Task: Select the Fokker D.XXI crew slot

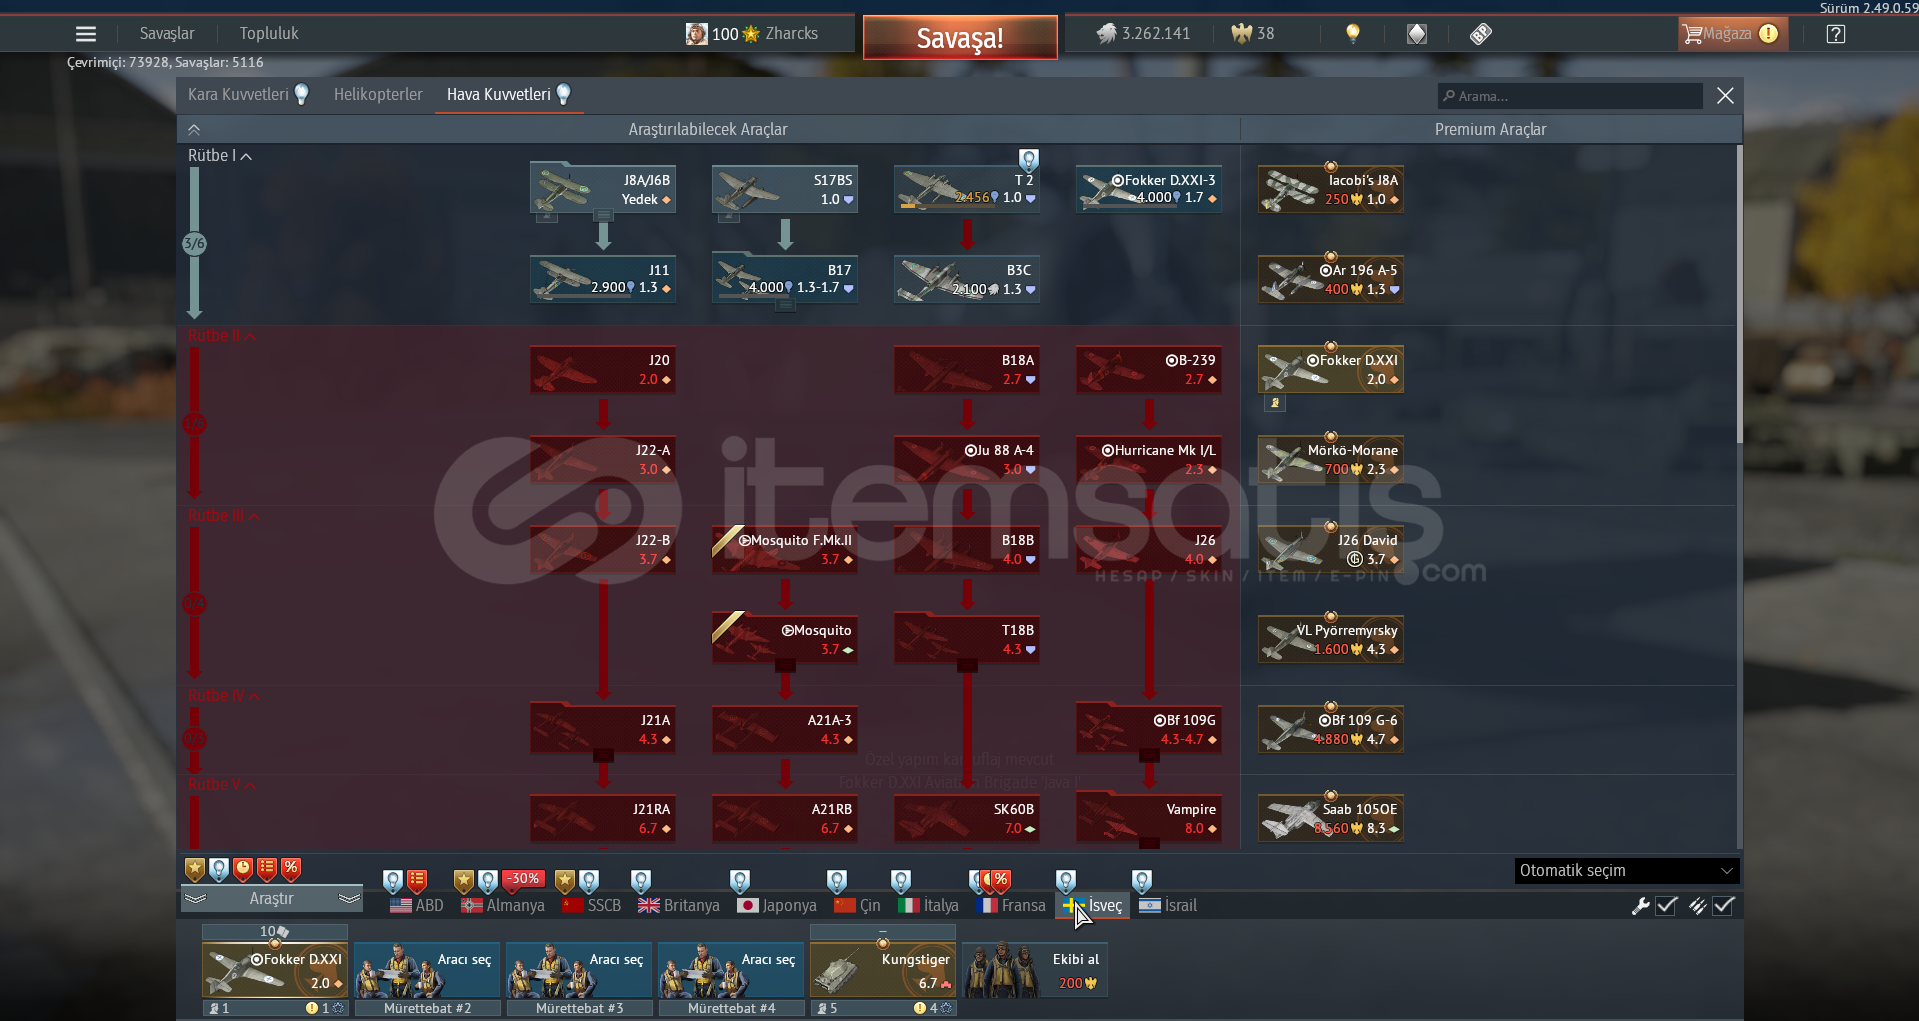Action: tap(275, 970)
